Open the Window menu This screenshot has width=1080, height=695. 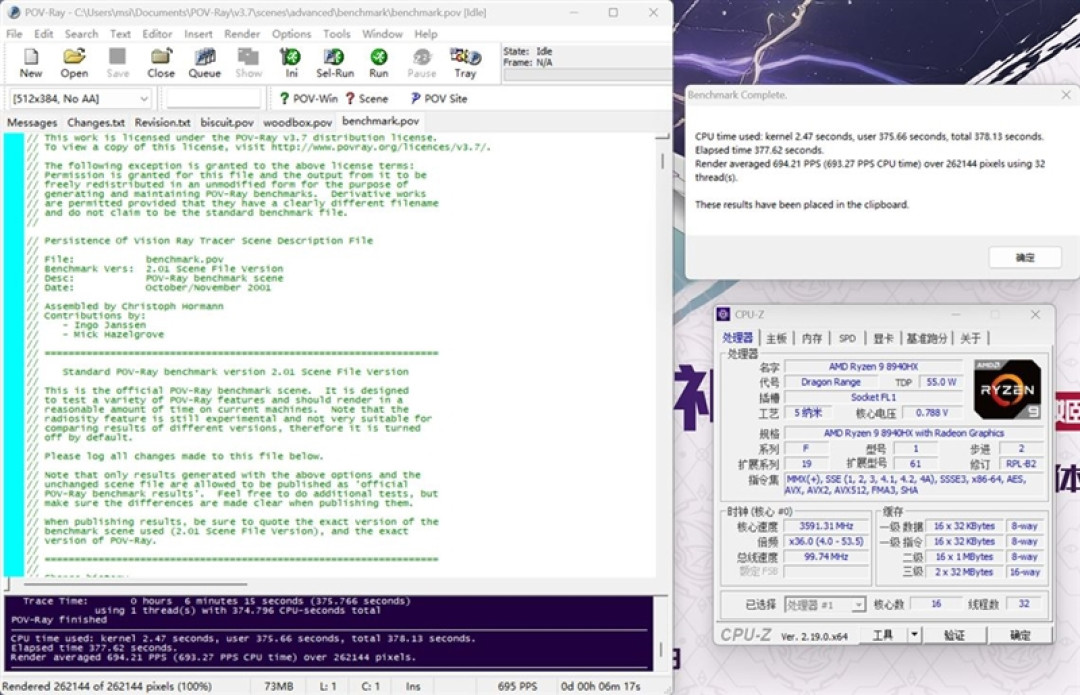pyautogui.click(x=382, y=34)
